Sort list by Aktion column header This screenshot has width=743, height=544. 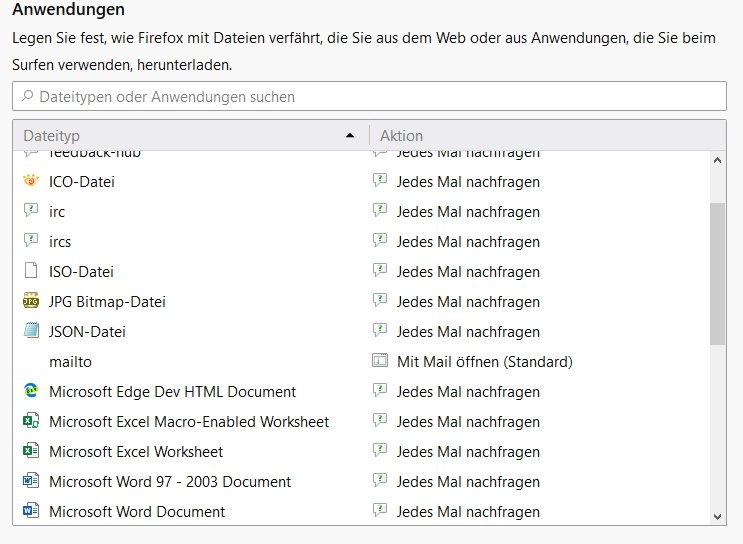pyautogui.click(x=540, y=135)
